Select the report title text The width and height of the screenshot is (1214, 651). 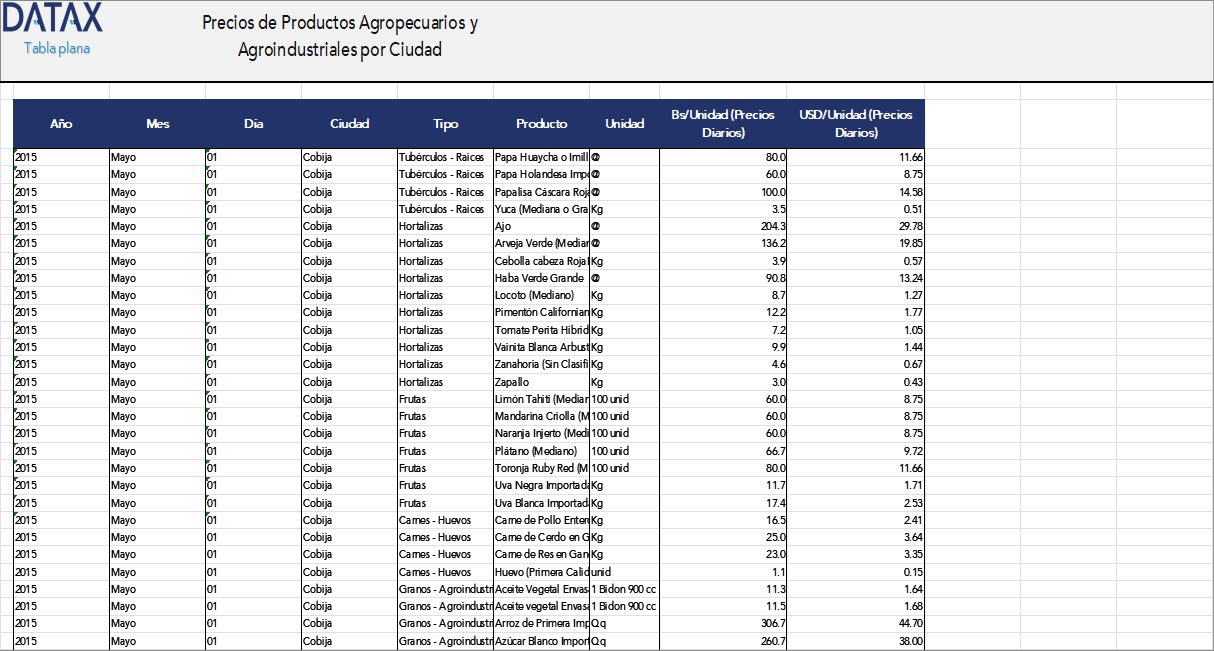pos(341,32)
